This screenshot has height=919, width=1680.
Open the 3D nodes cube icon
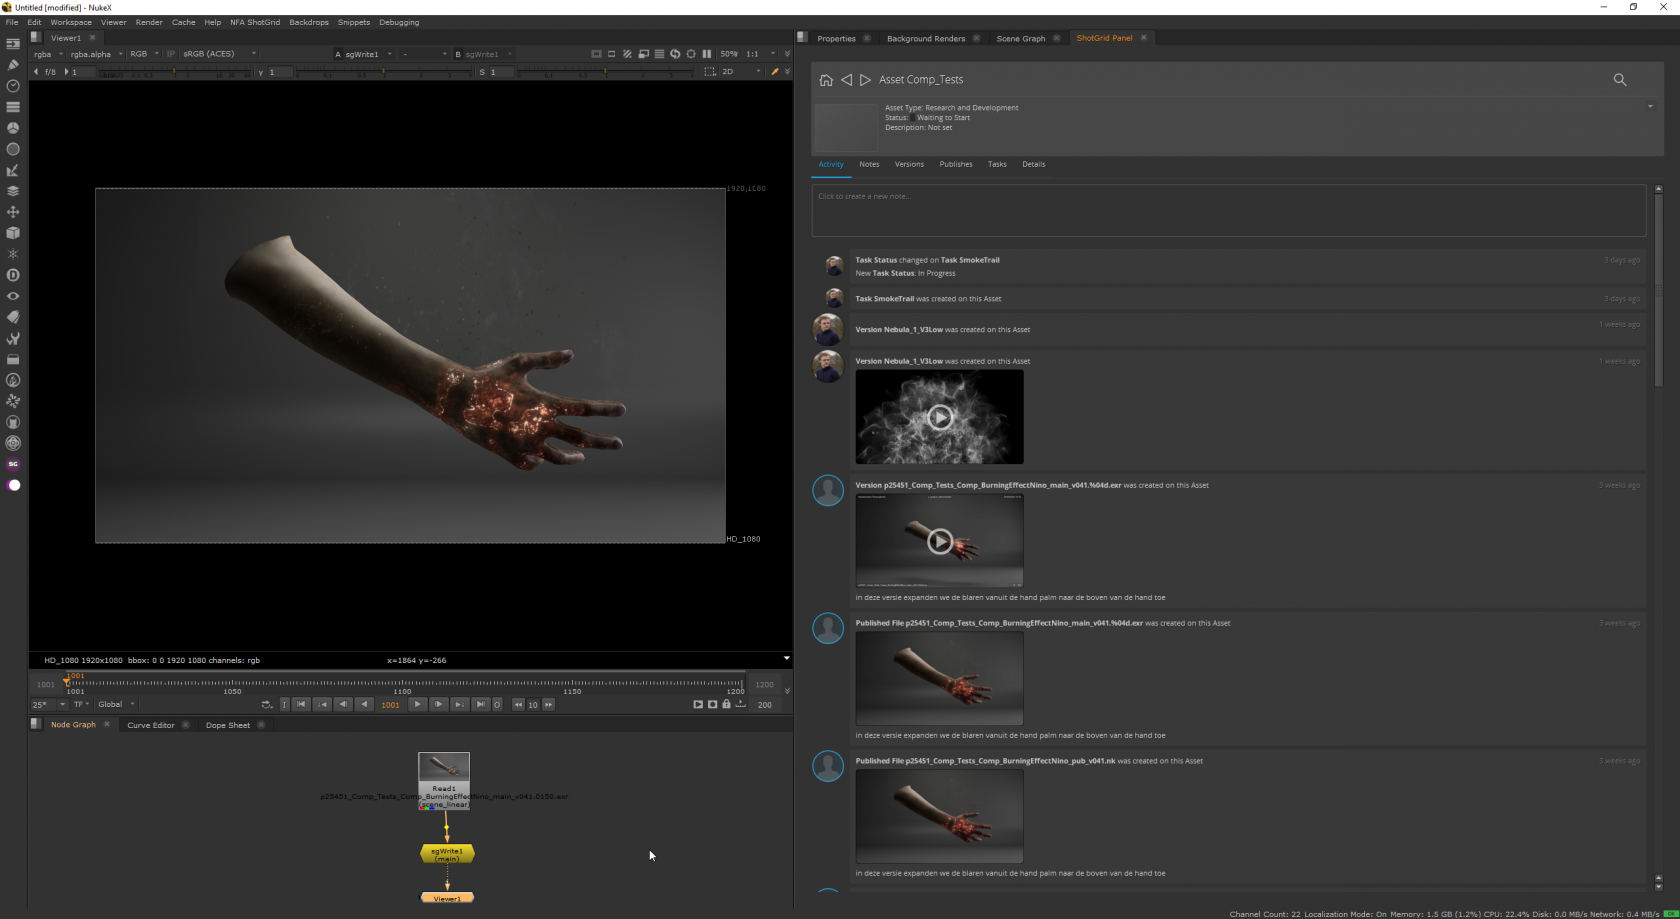13,233
